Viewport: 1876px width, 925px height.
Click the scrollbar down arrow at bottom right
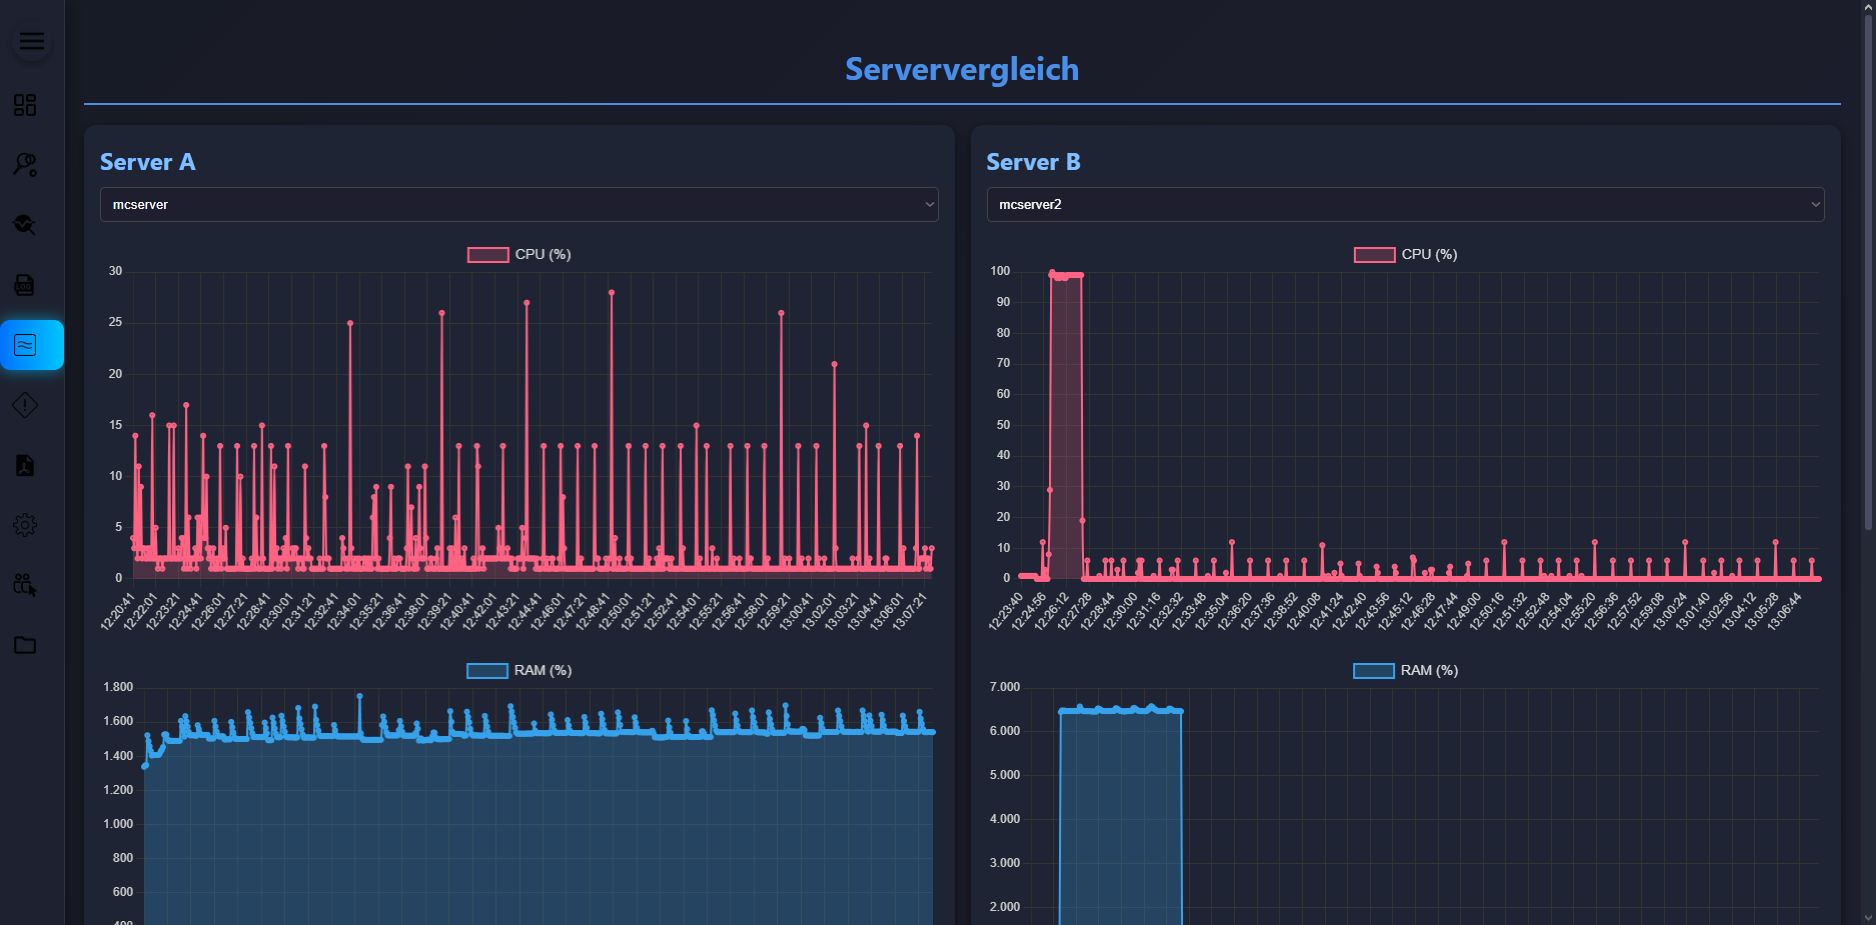pos(1866,916)
